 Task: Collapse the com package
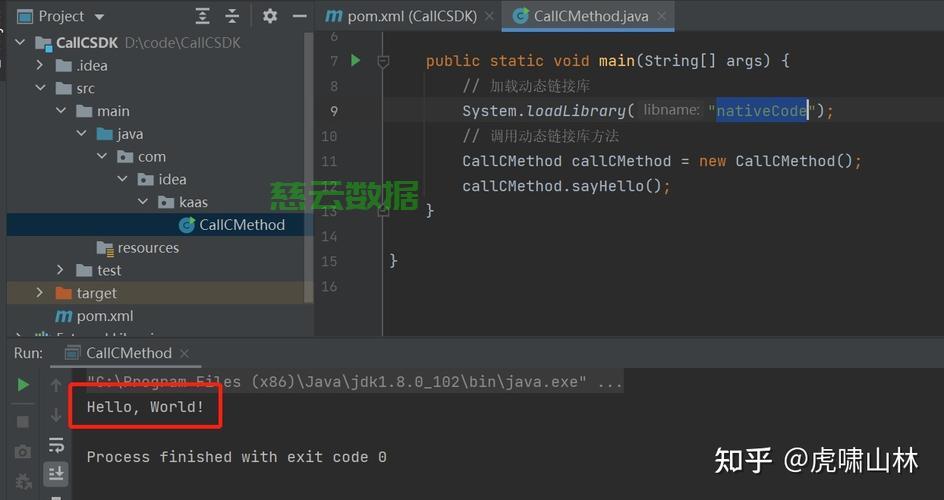(102, 156)
